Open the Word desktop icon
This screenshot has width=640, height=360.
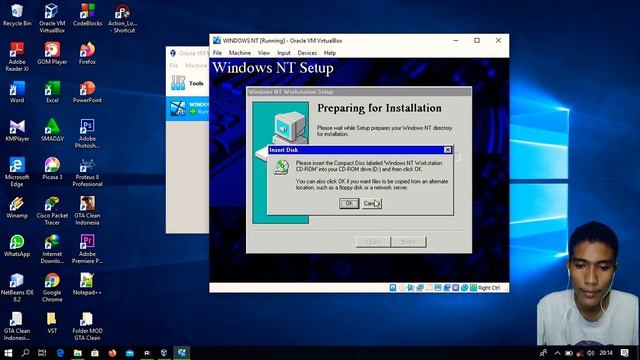[x=17, y=92]
